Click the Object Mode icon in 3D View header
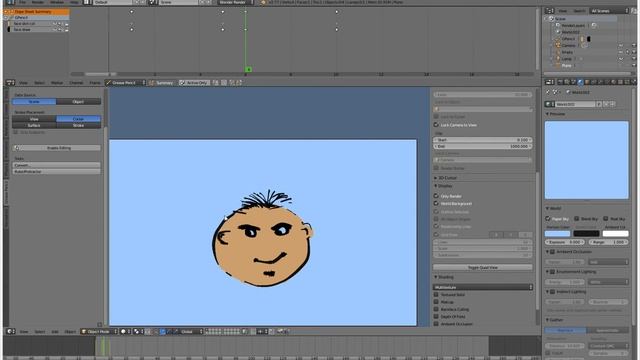Screen dimensions: 640x360 (x=84, y=331)
